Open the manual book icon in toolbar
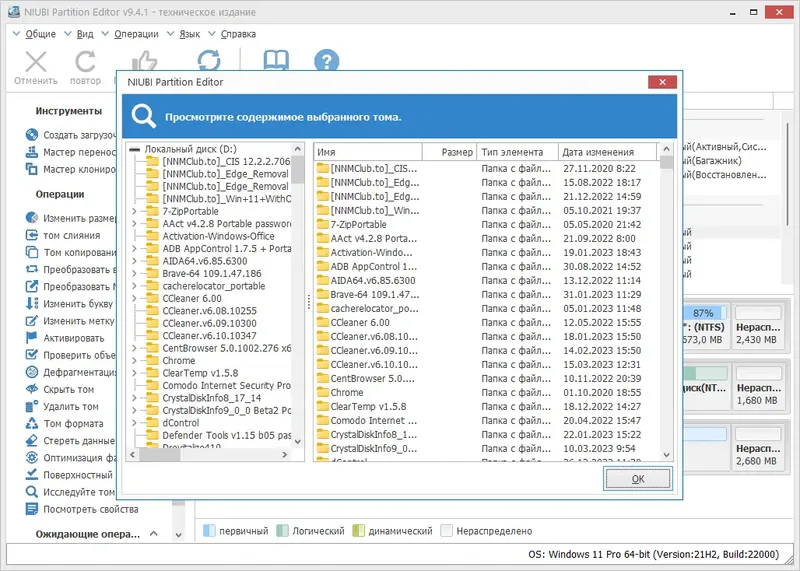Image resolution: width=800 pixels, height=571 pixels. [276, 60]
